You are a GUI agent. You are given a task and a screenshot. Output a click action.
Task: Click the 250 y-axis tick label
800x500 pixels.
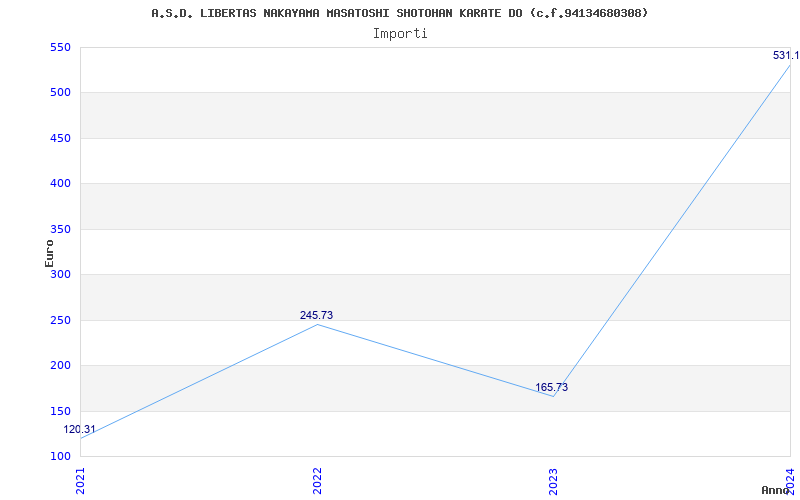60,320
